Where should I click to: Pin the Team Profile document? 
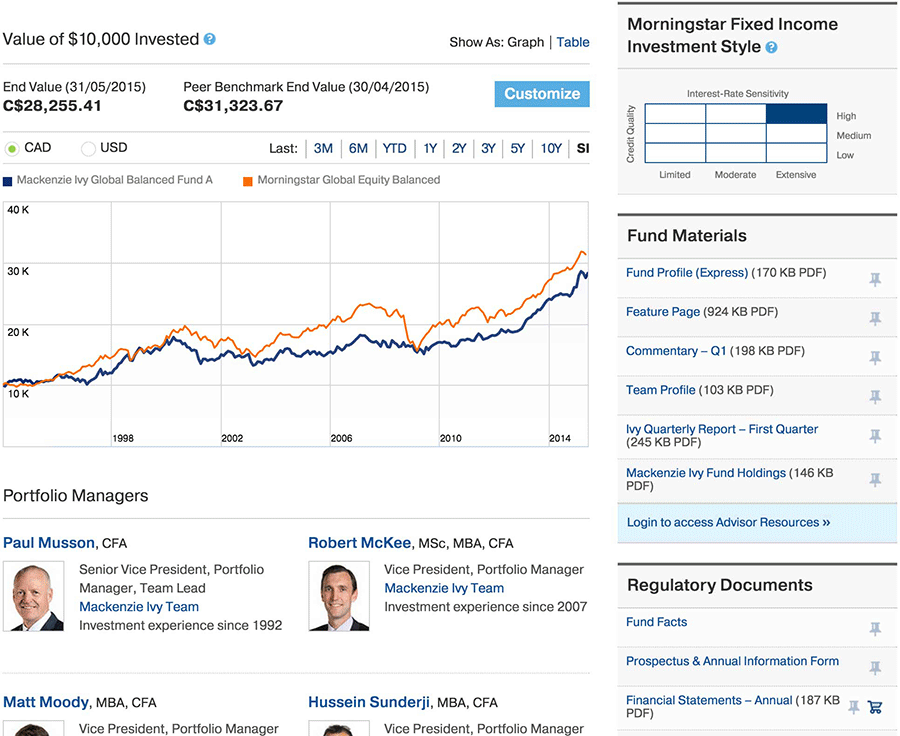[875, 396]
